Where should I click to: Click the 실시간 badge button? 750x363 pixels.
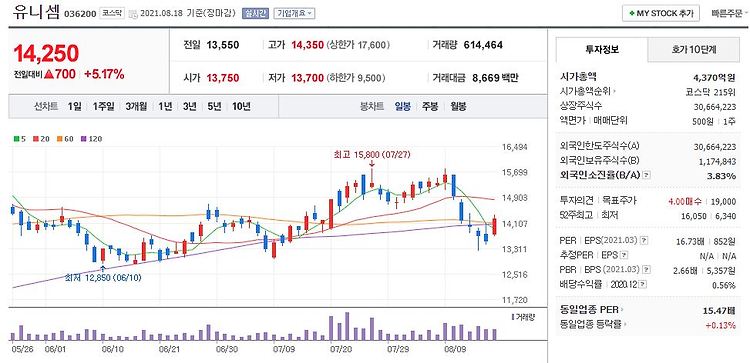(x=256, y=13)
